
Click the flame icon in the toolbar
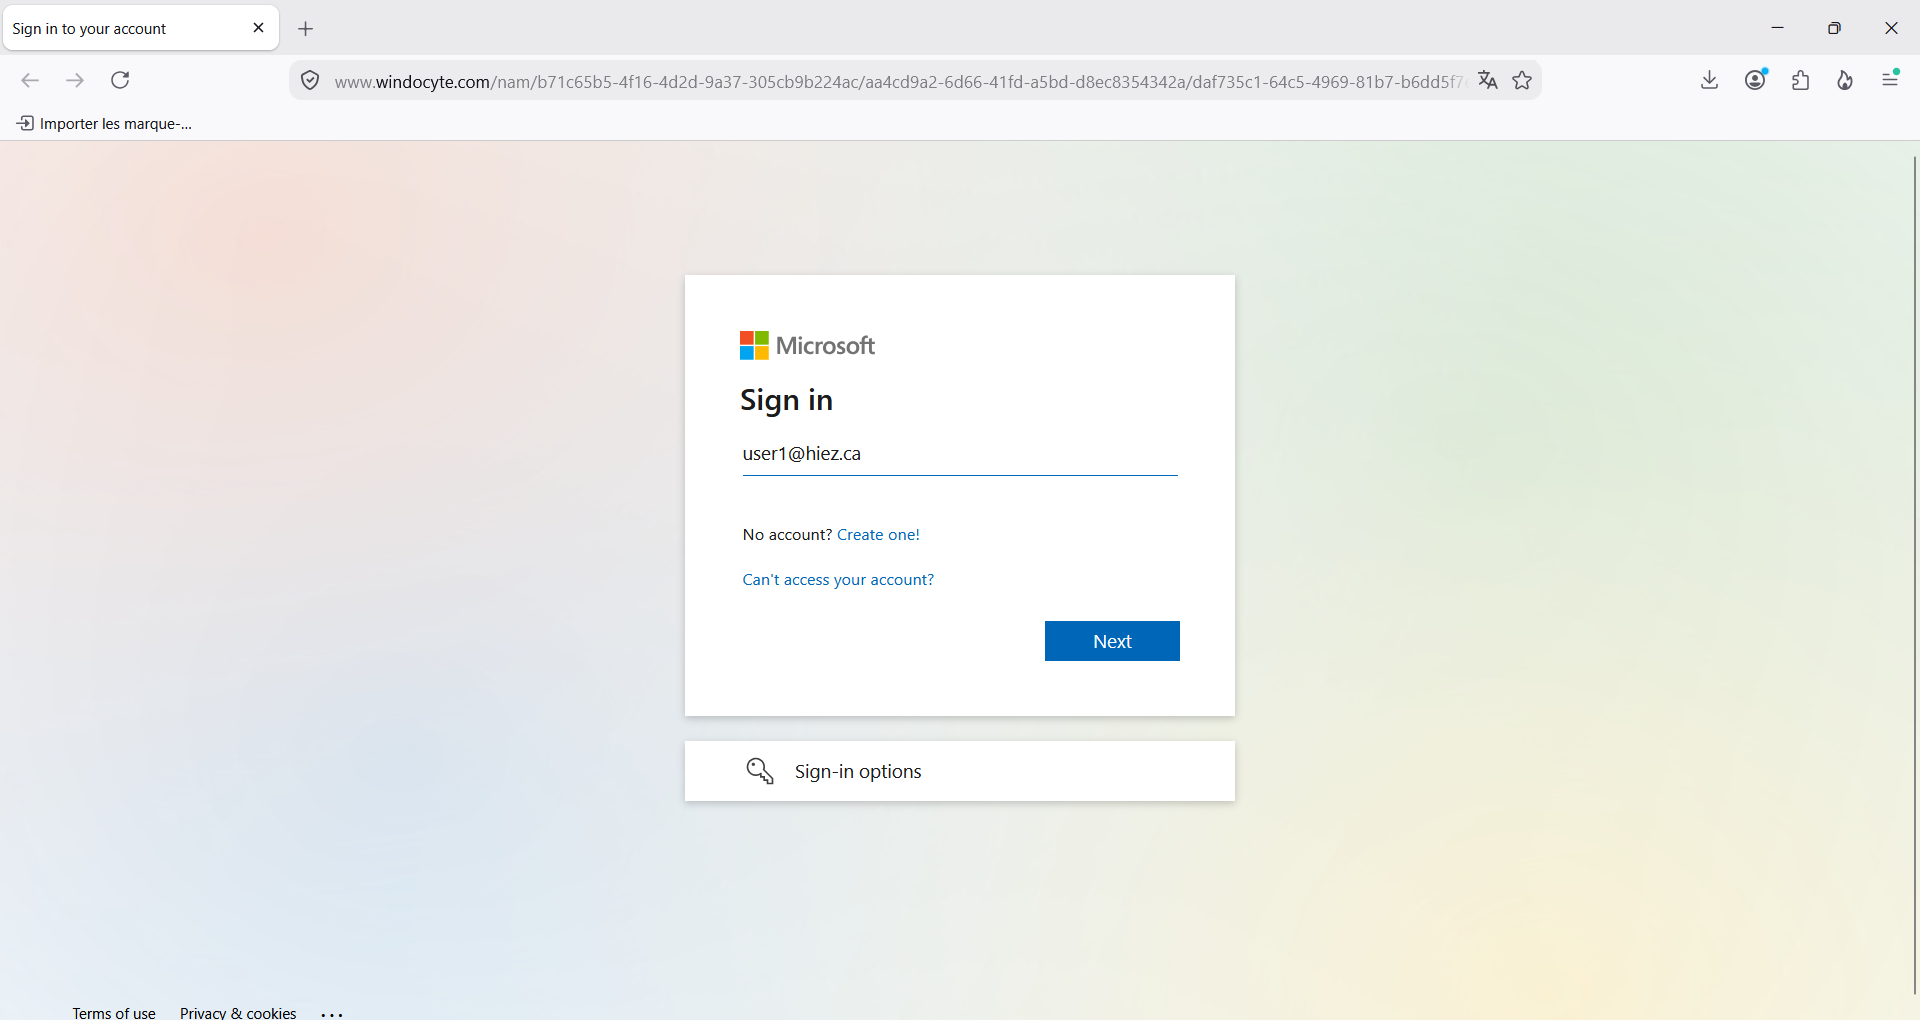(1845, 81)
